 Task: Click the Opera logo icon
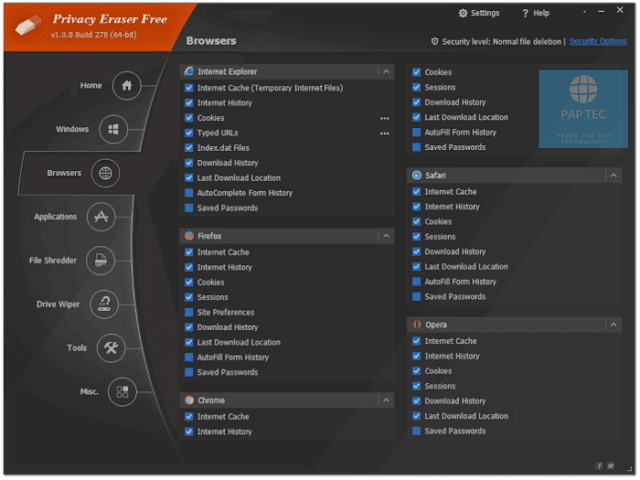416,325
